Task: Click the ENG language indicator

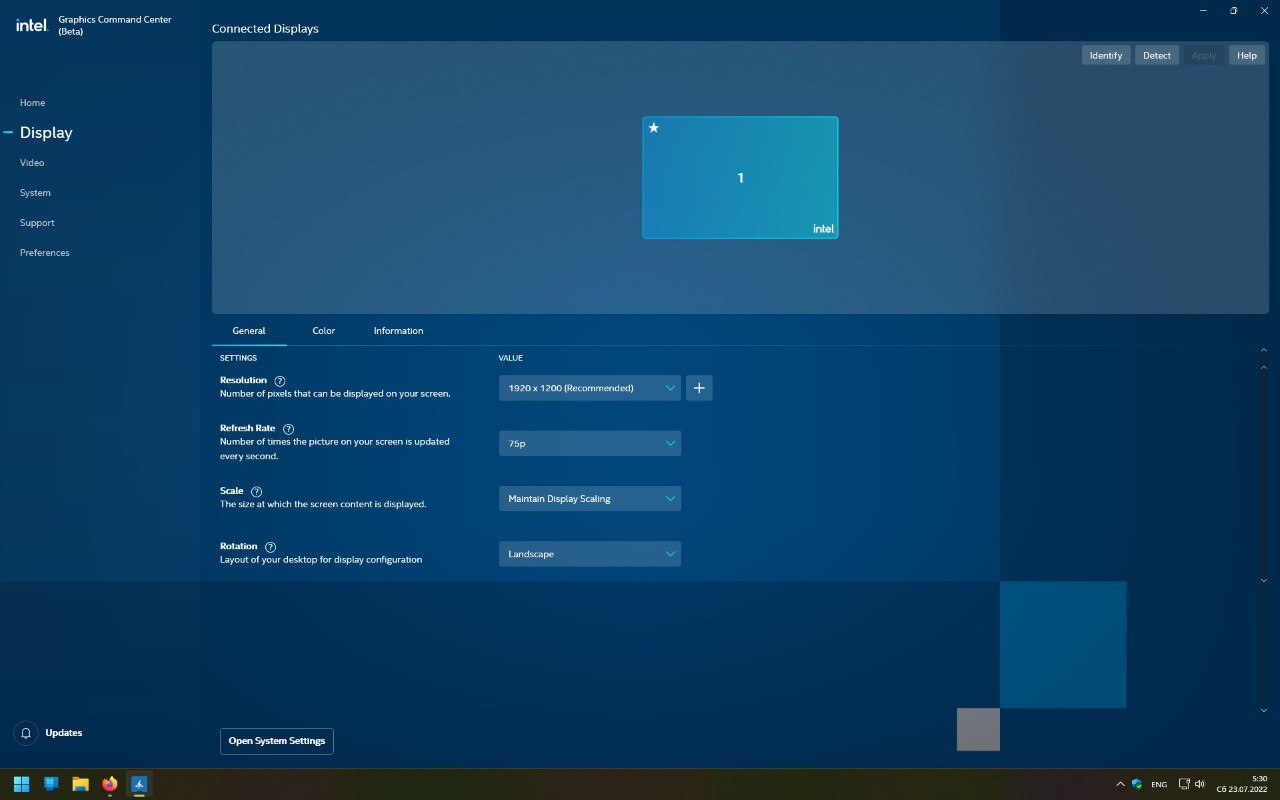Action: tap(1159, 785)
